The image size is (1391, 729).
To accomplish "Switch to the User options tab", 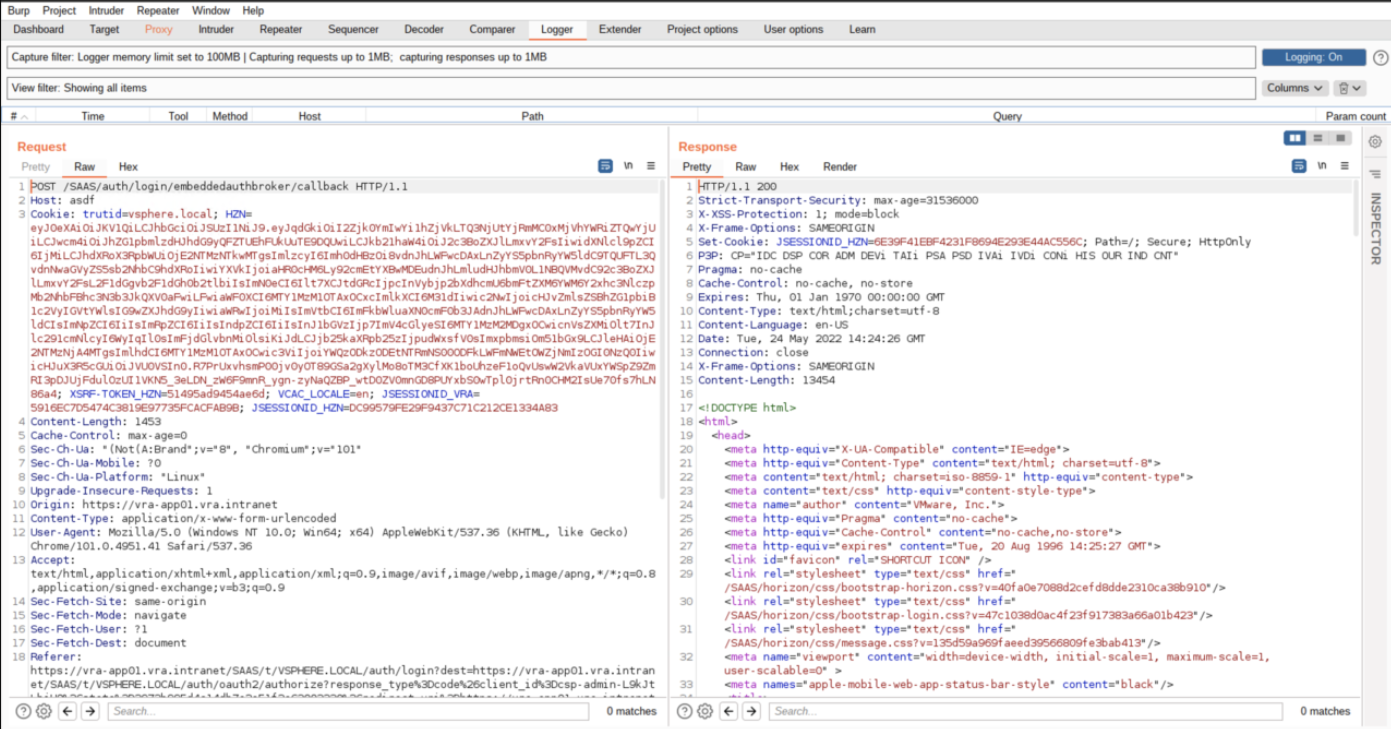I will coord(793,29).
